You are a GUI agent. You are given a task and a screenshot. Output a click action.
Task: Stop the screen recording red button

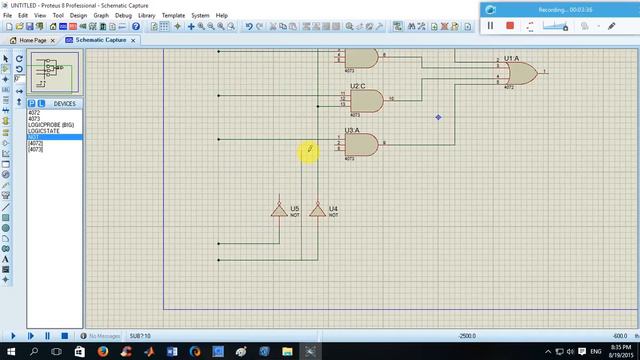click(x=510, y=26)
